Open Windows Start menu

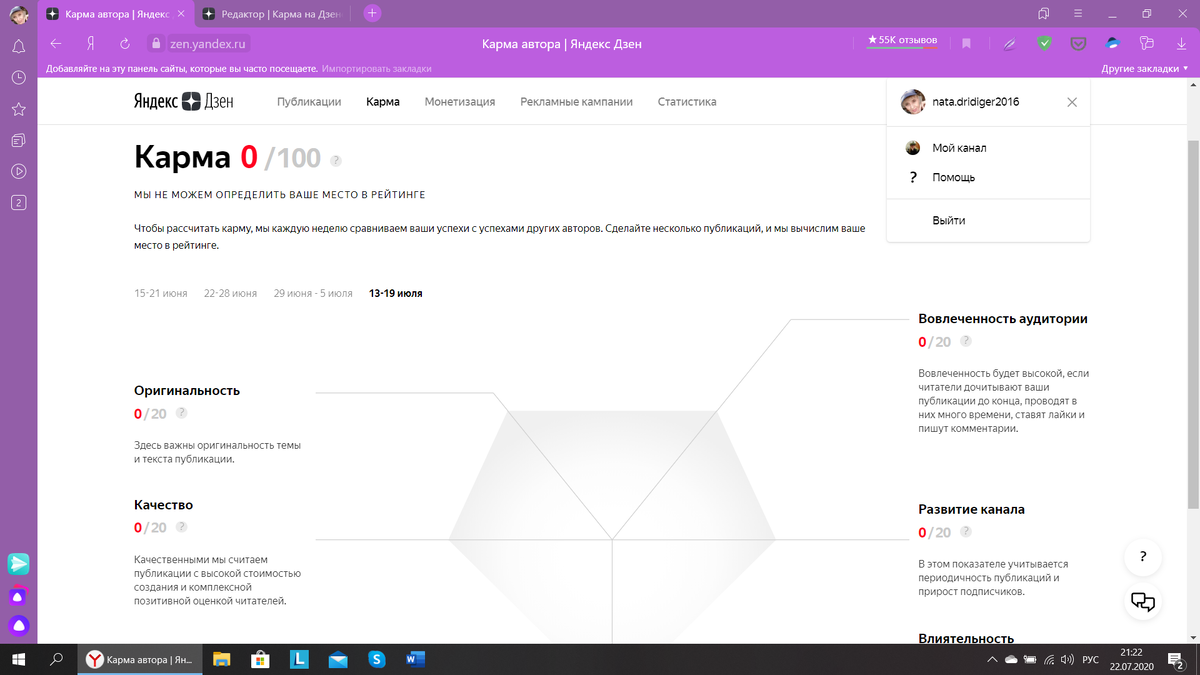[18, 659]
